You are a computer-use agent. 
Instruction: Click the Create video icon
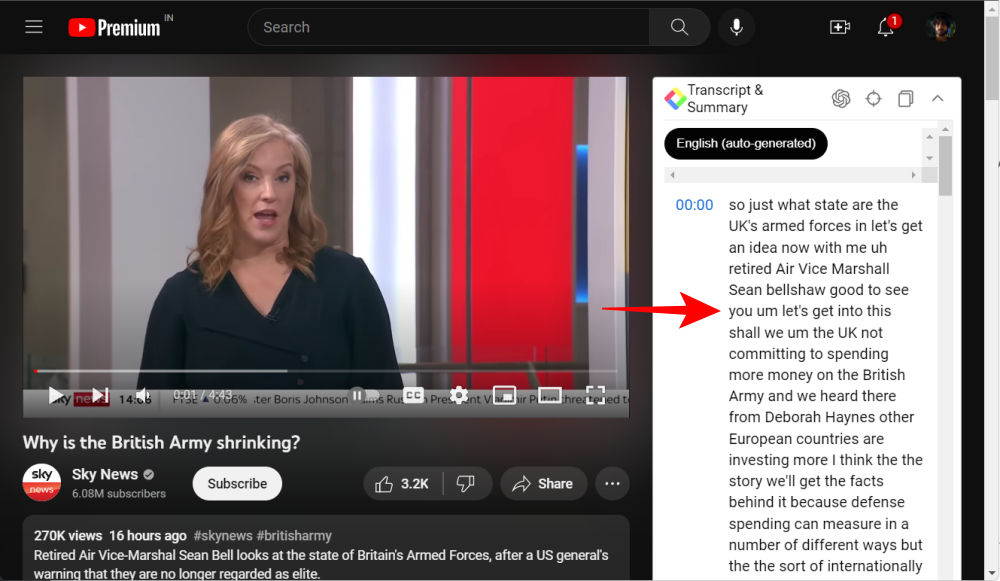click(x=840, y=27)
